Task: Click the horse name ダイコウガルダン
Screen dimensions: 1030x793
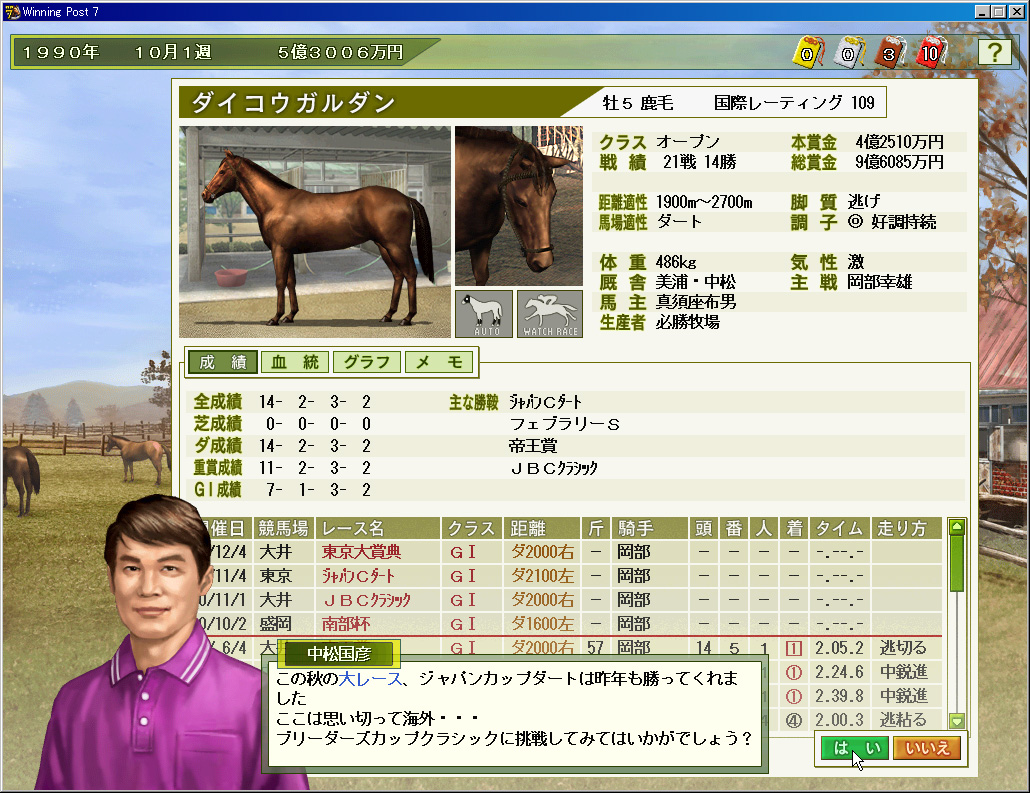Action: tap(293, 102)
